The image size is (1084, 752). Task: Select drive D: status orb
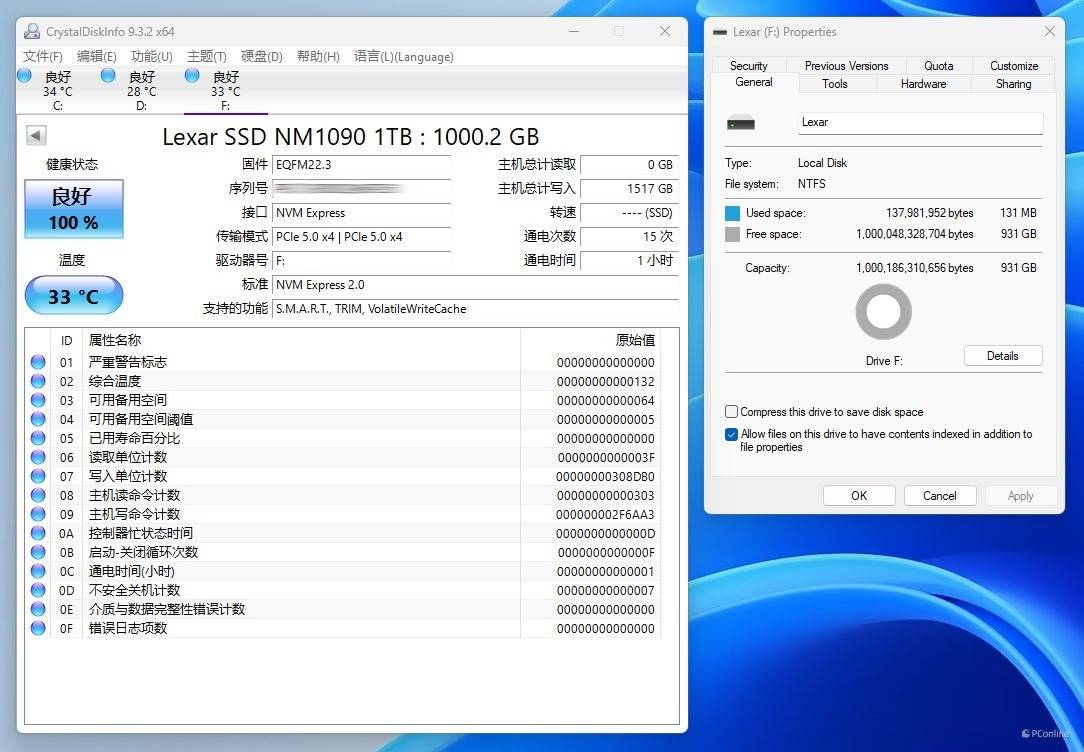pyautogui.click(x=108, y=75)
